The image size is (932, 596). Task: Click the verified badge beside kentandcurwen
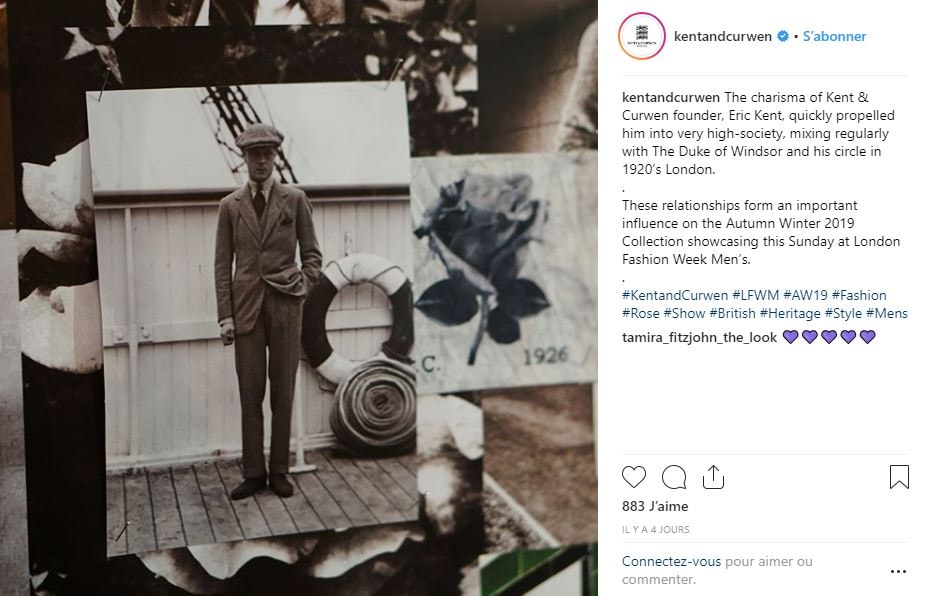[783, 36]
